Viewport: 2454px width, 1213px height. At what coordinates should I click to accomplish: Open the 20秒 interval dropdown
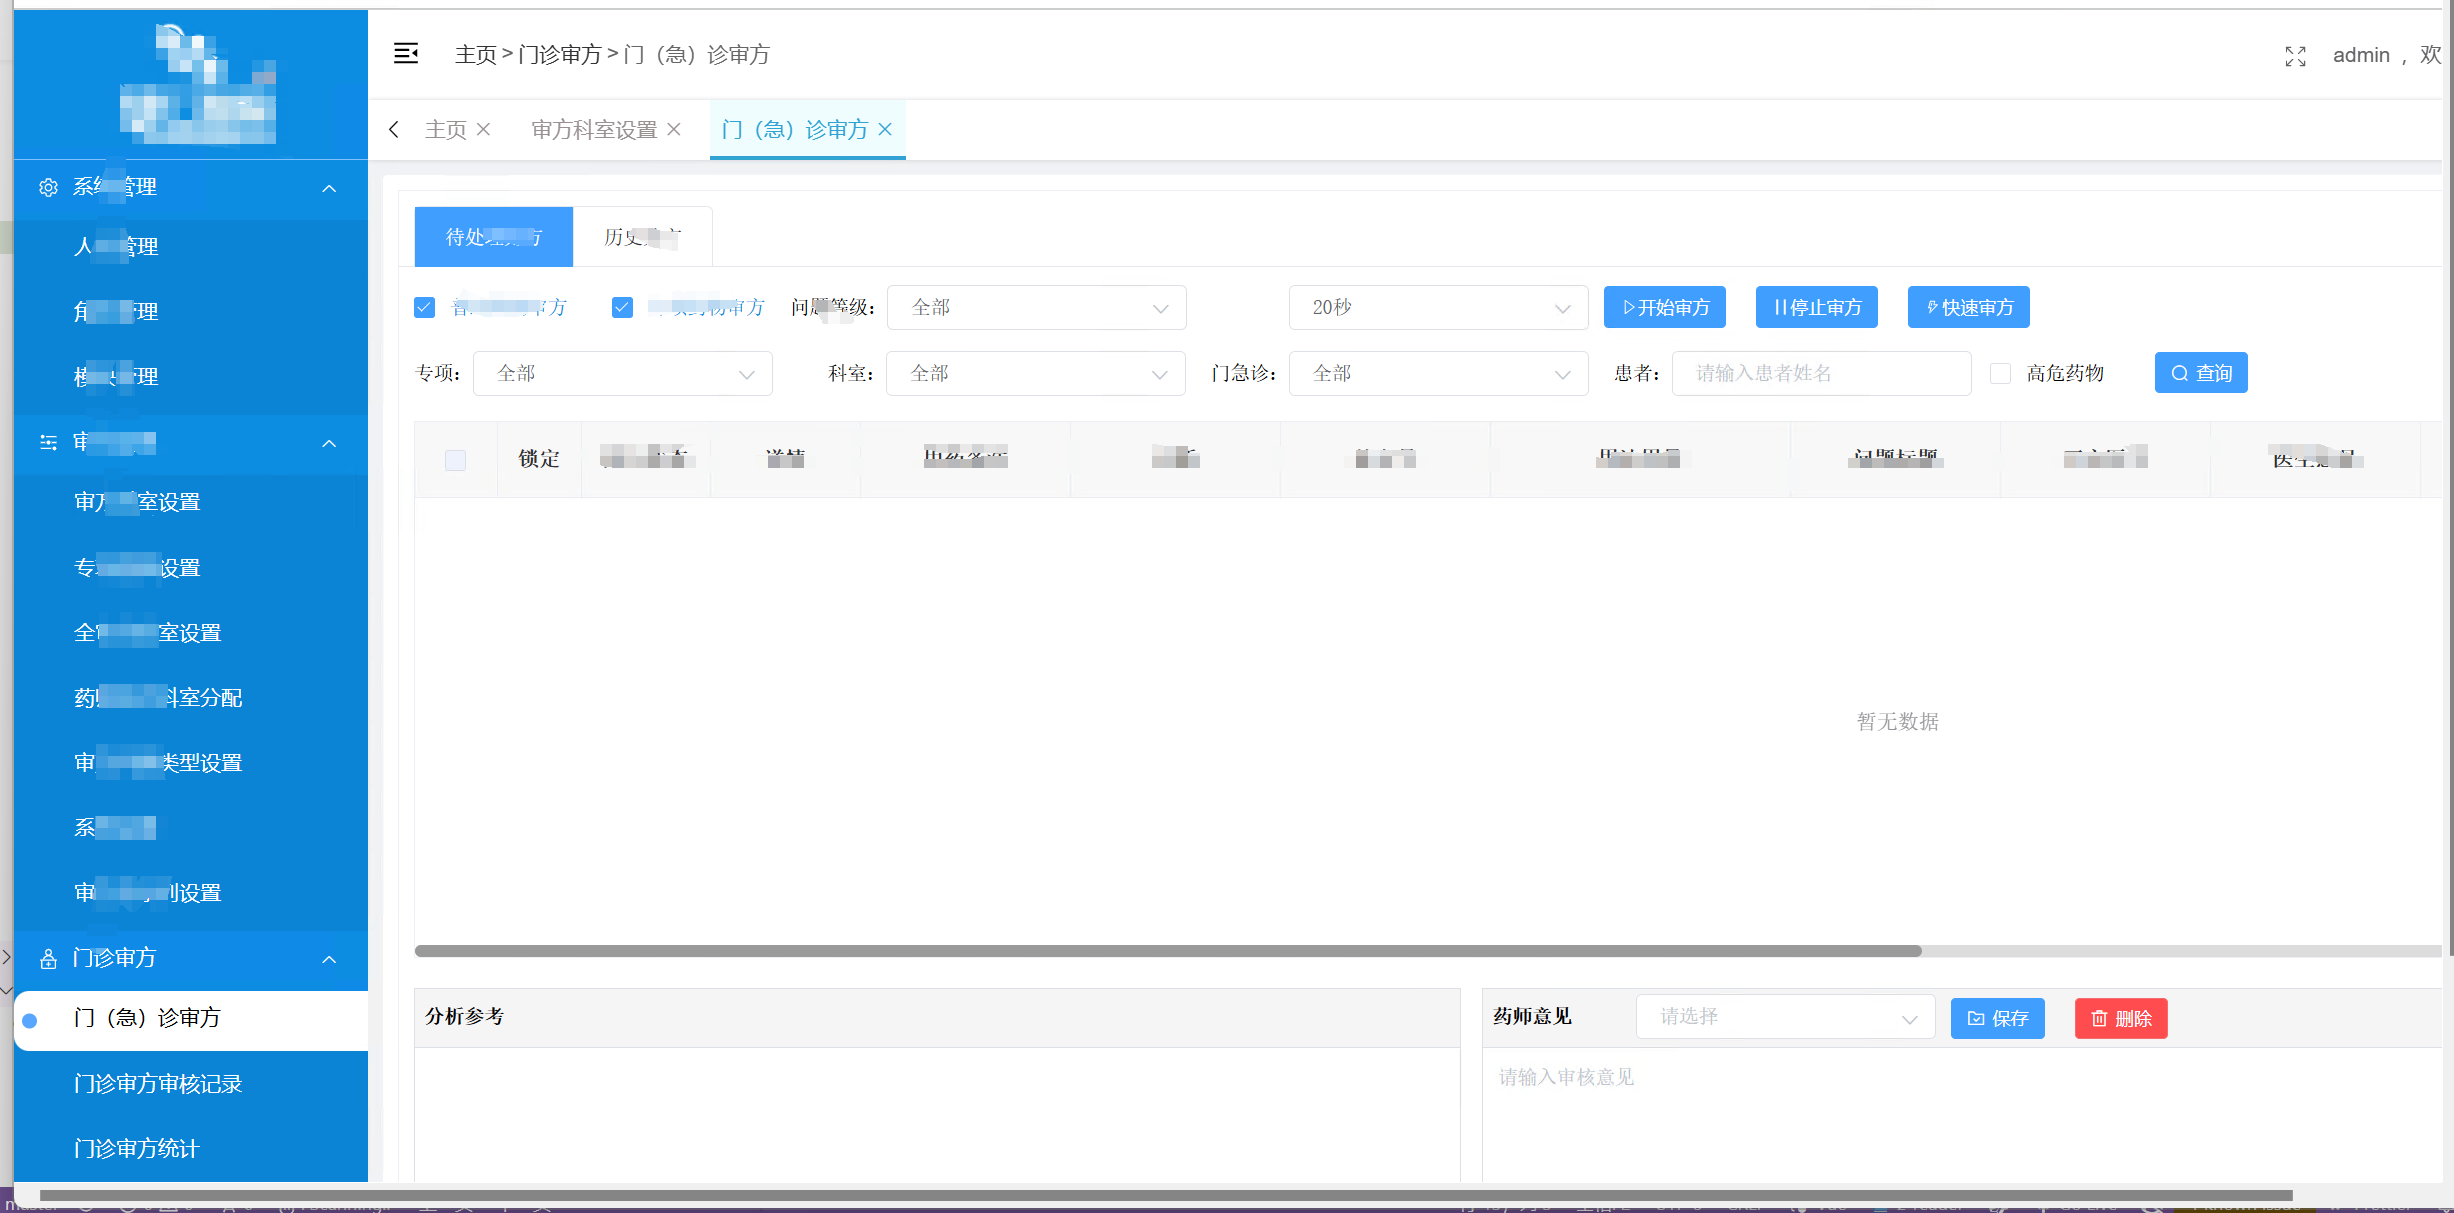coord(1438,307)
